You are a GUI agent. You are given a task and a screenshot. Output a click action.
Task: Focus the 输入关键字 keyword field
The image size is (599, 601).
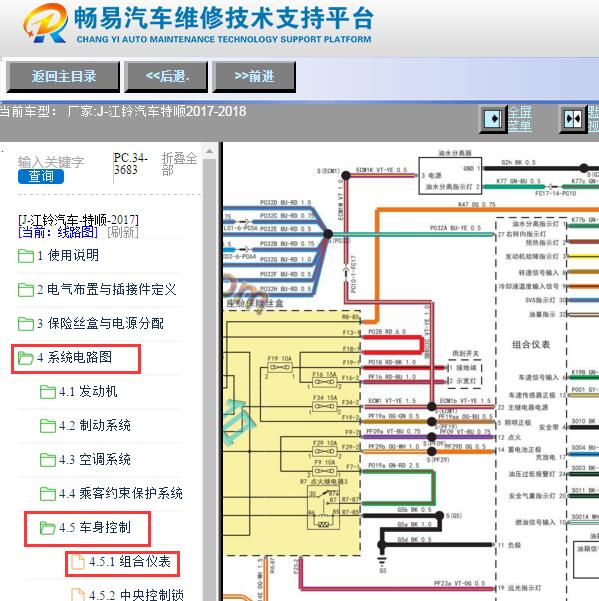click(x=51, y=162)
